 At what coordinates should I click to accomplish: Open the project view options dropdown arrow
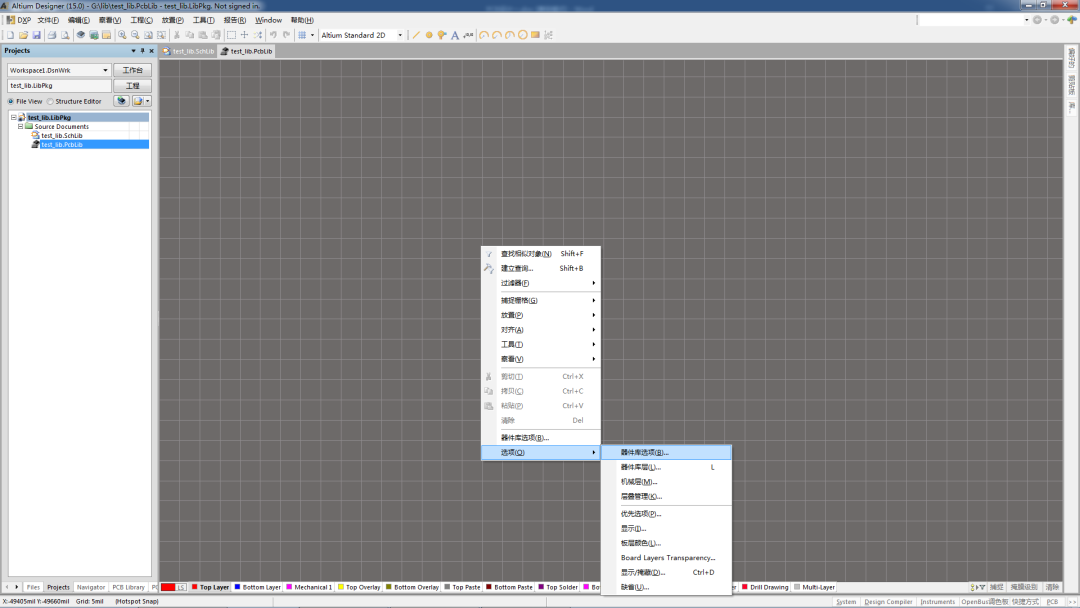tap(147, 101)
